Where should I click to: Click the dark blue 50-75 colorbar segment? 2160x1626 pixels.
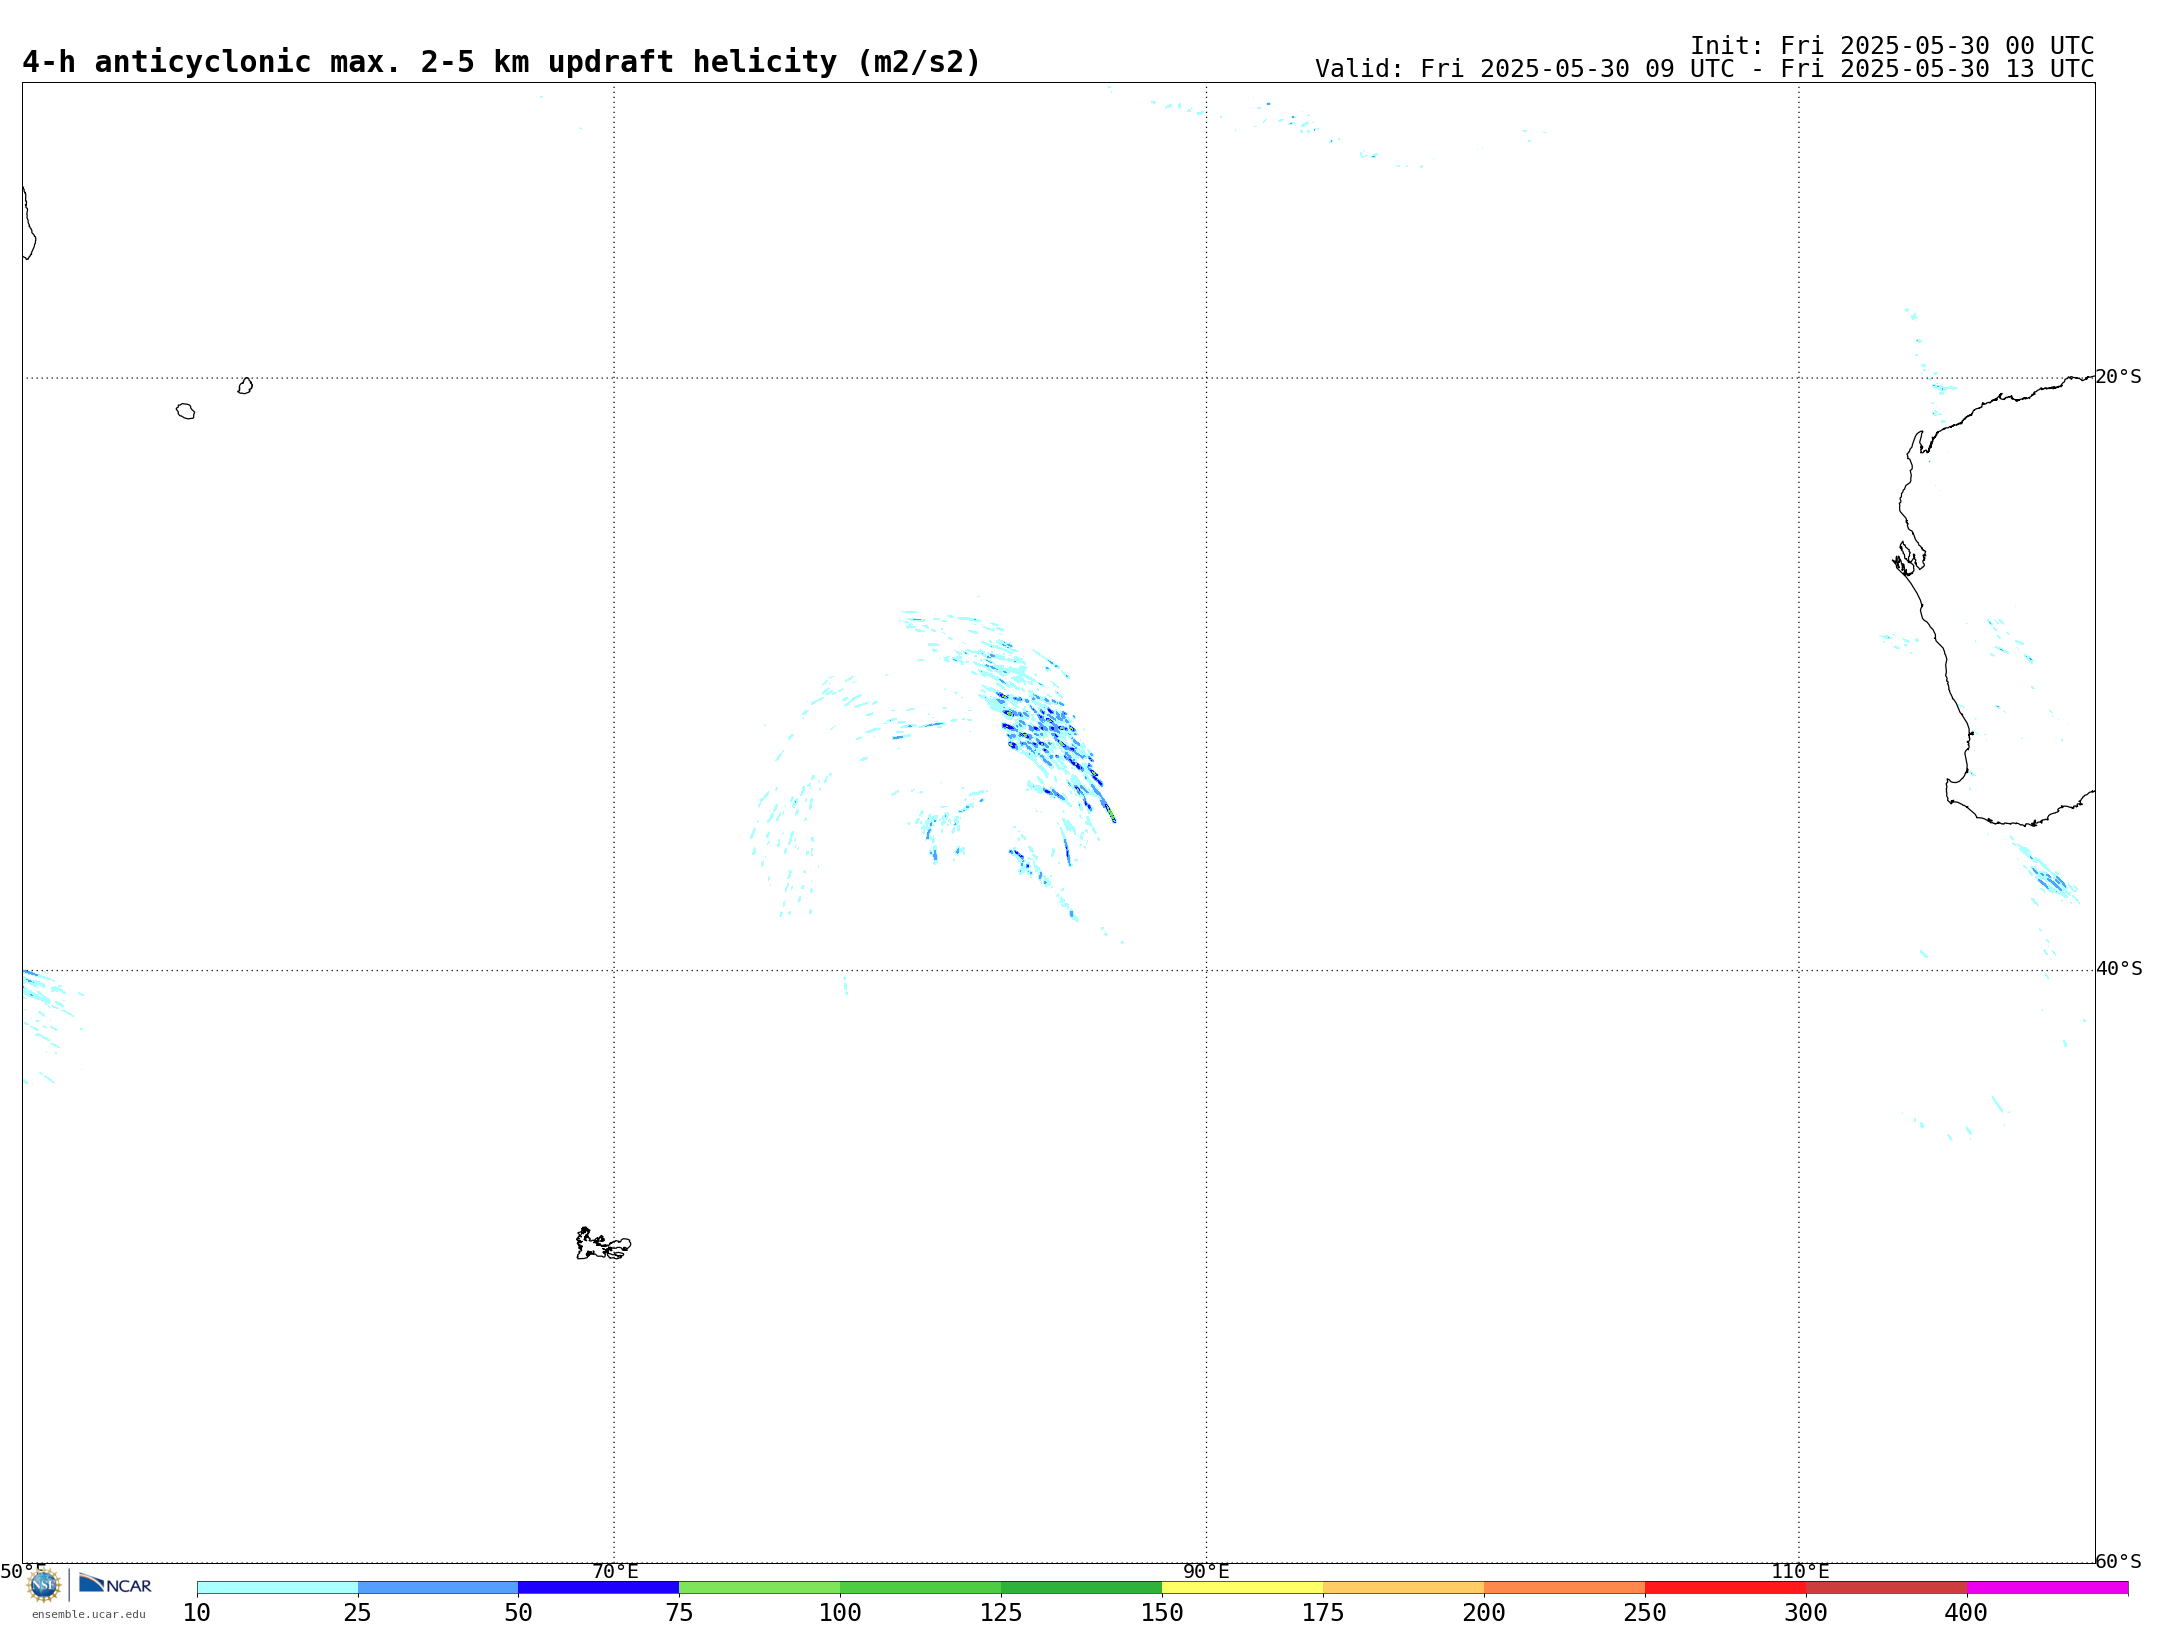click(x=599, y=1587)
